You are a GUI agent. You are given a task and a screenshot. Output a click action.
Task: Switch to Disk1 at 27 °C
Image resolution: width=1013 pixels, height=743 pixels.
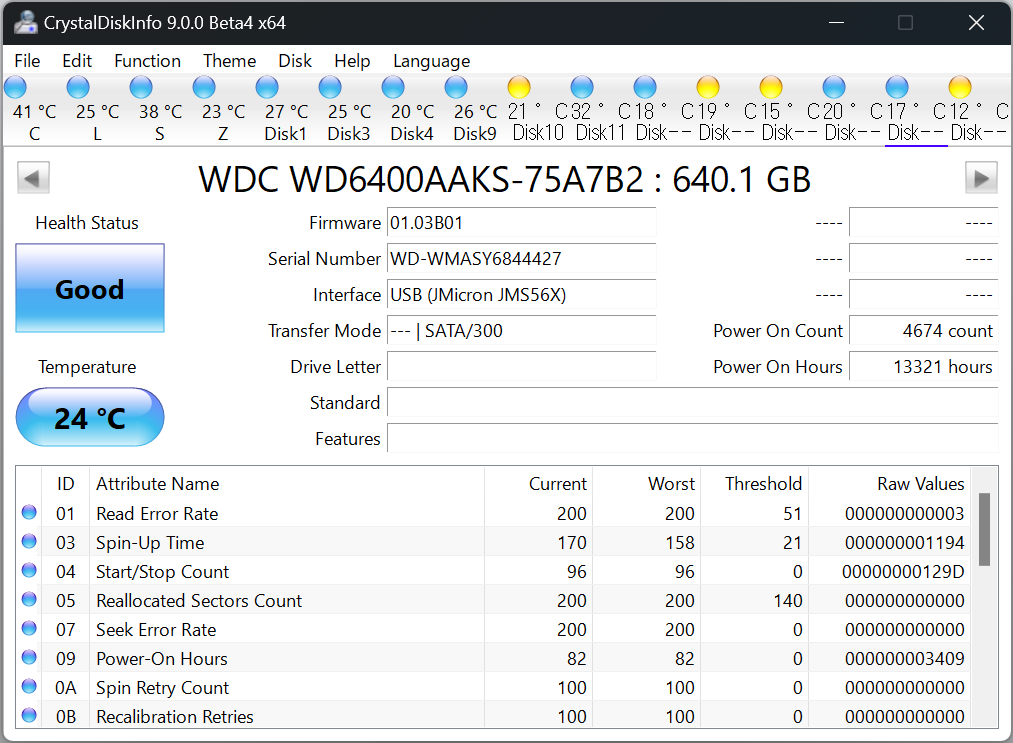(267, 87)
